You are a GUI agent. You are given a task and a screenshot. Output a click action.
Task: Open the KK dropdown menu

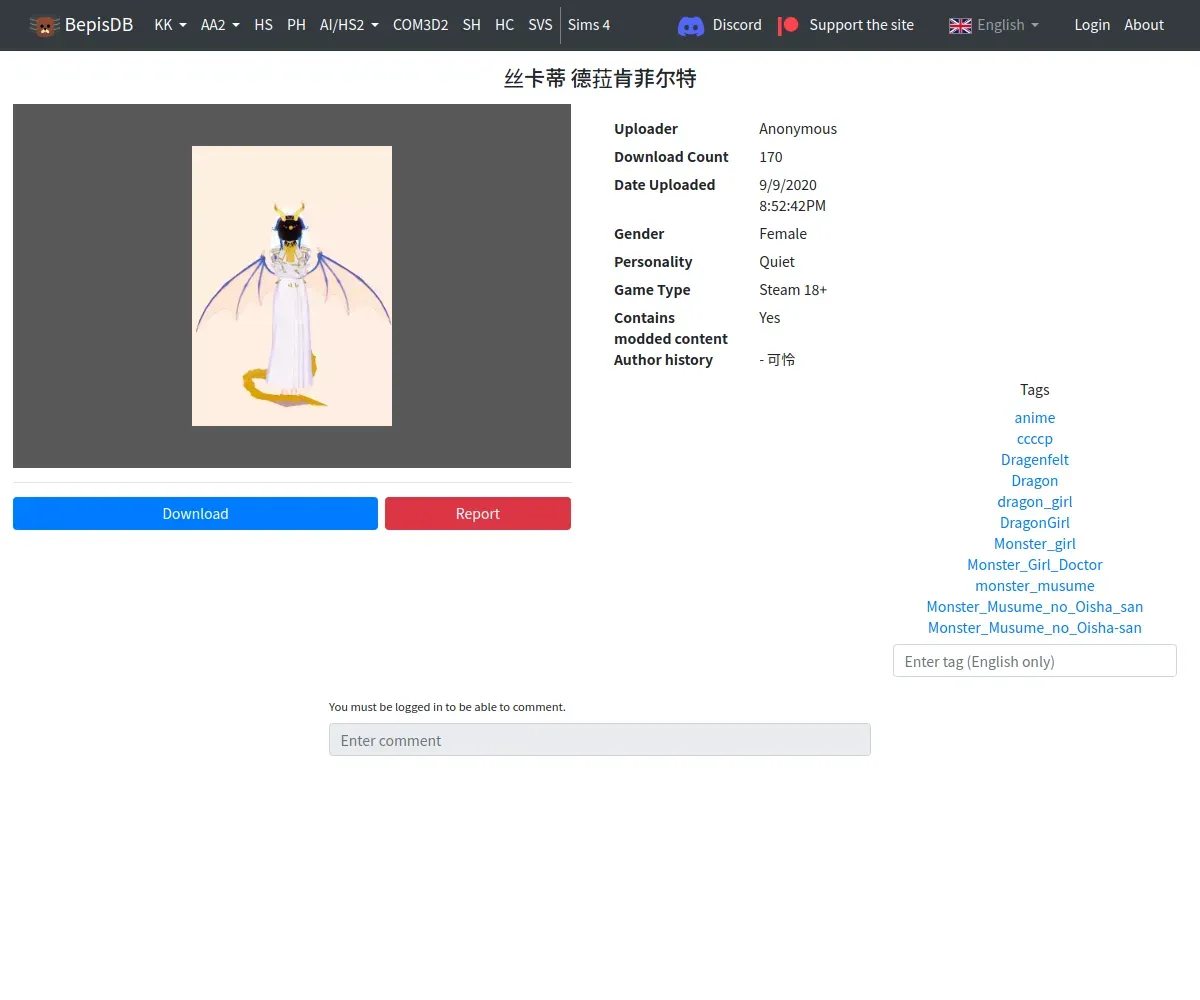click(170, 25)
